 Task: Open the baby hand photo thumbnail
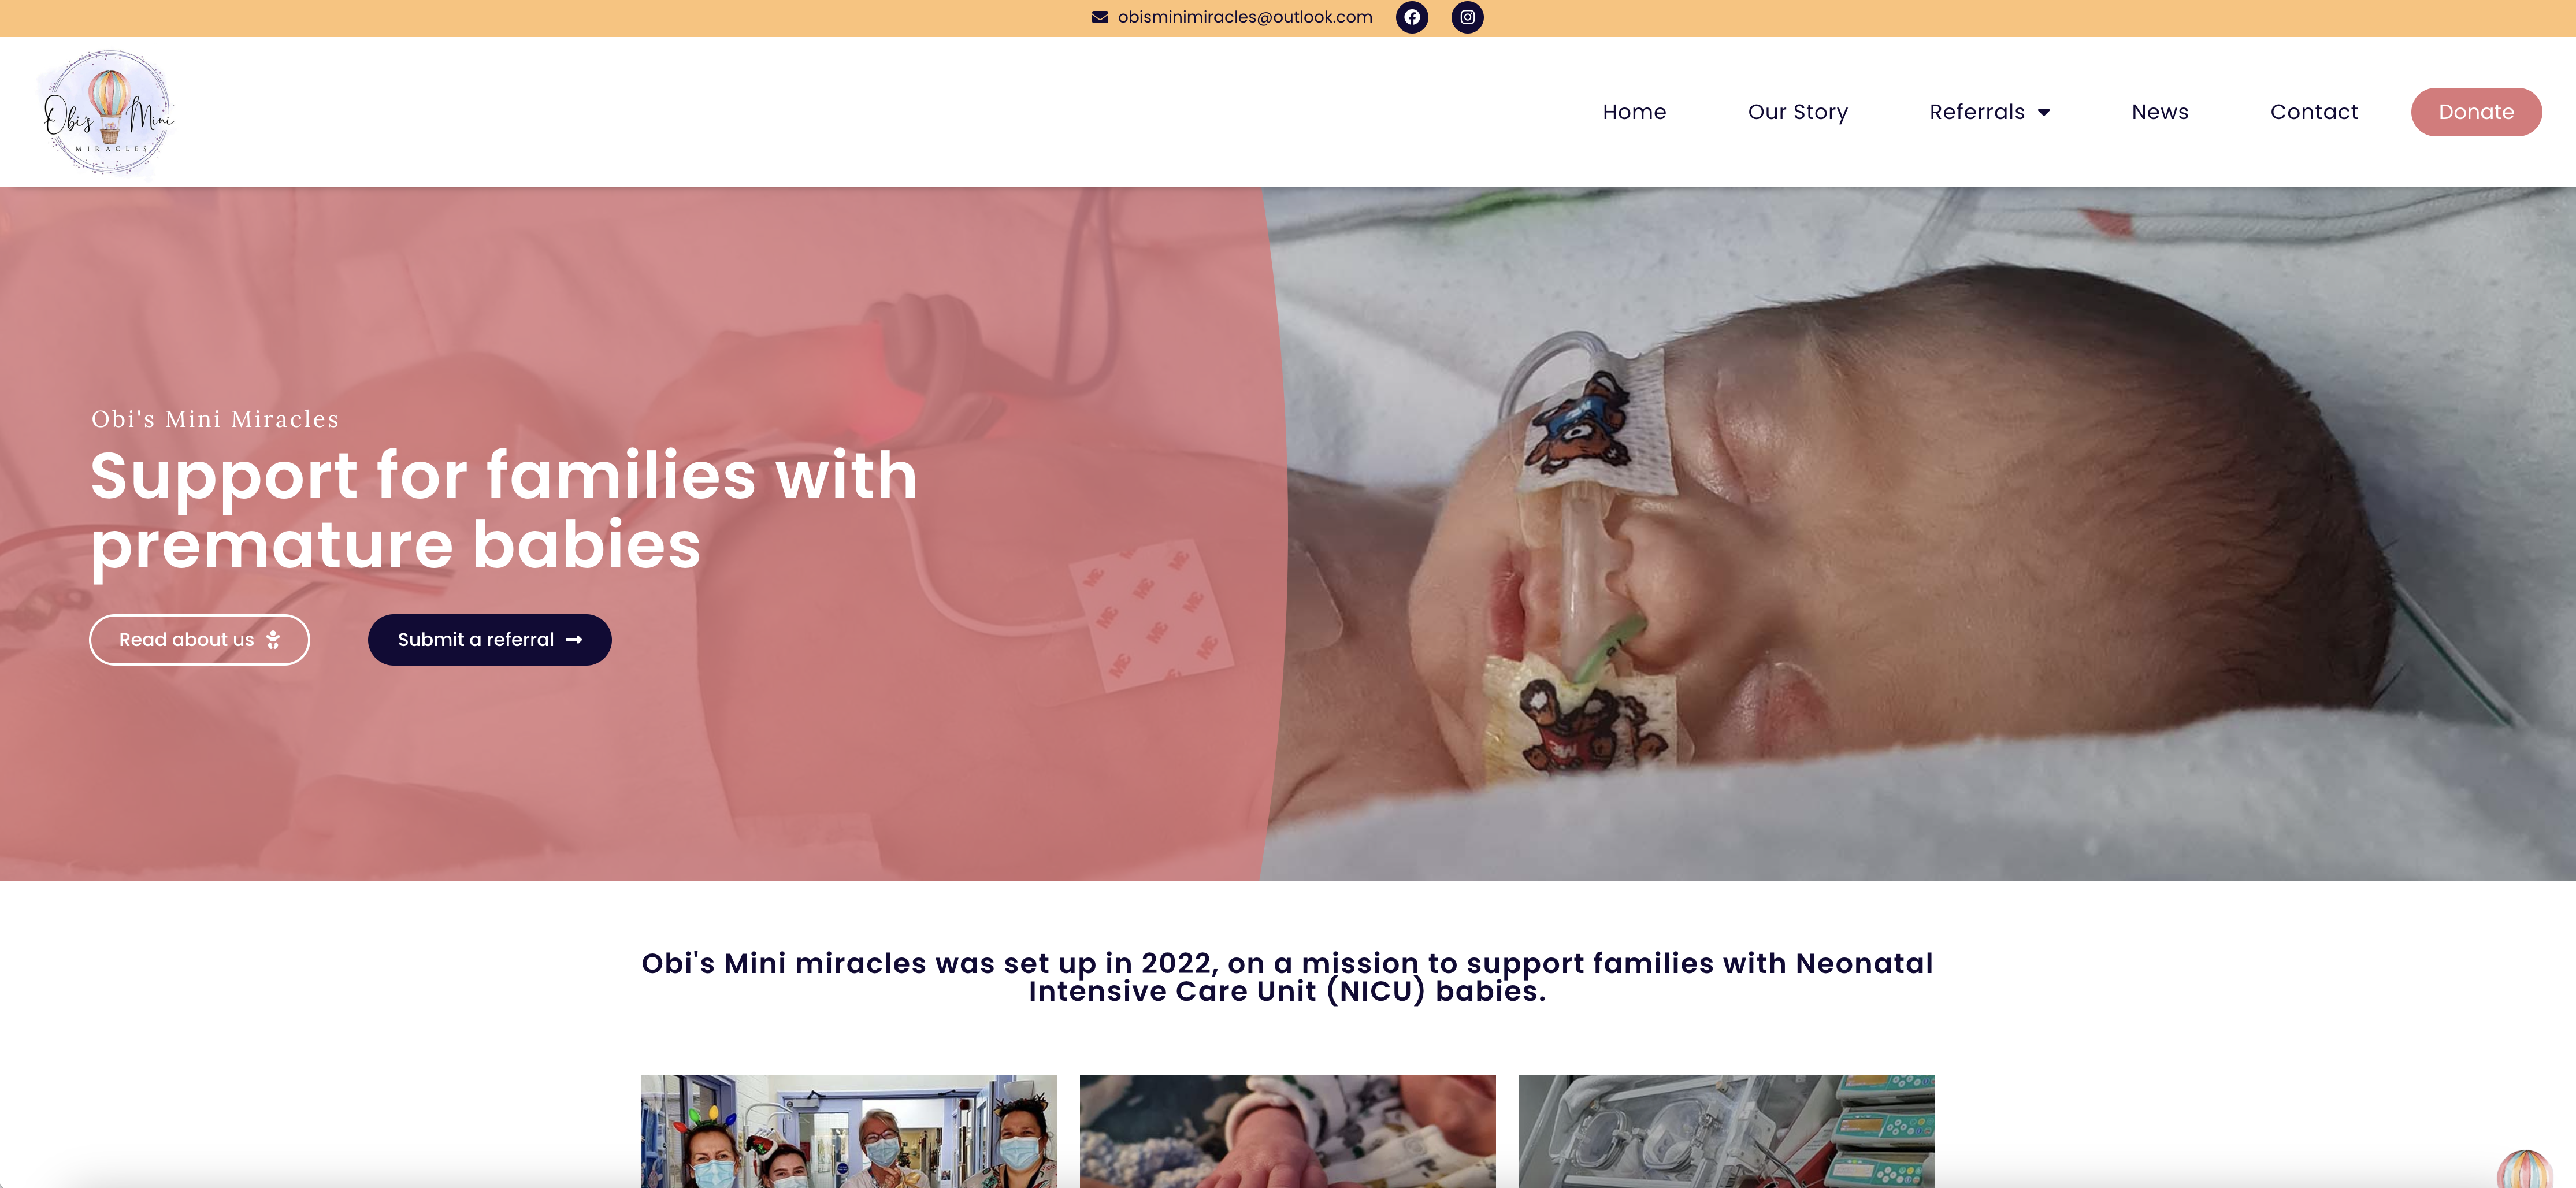point(1287,1131)
